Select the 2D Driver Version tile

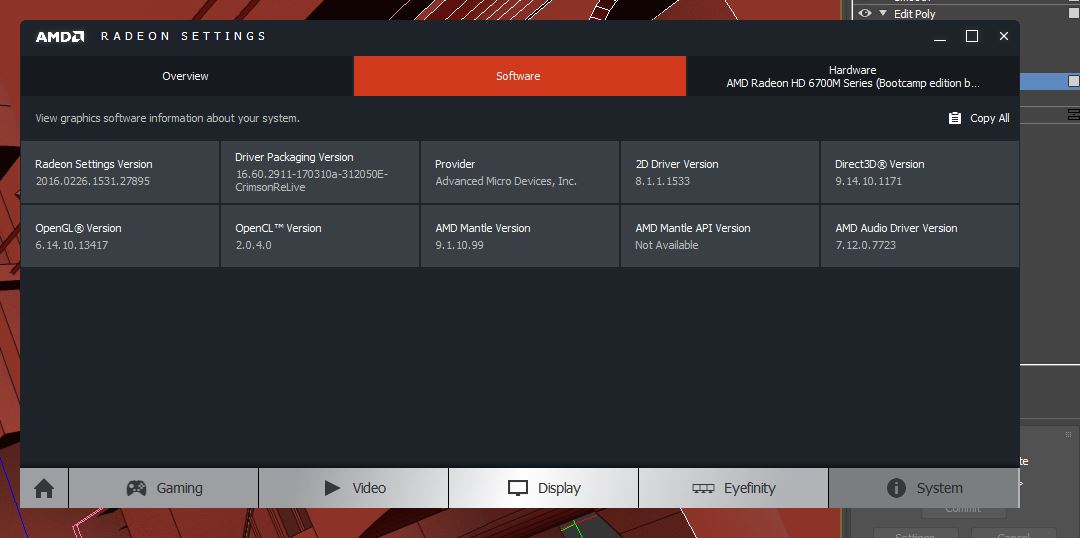point(720,172)
